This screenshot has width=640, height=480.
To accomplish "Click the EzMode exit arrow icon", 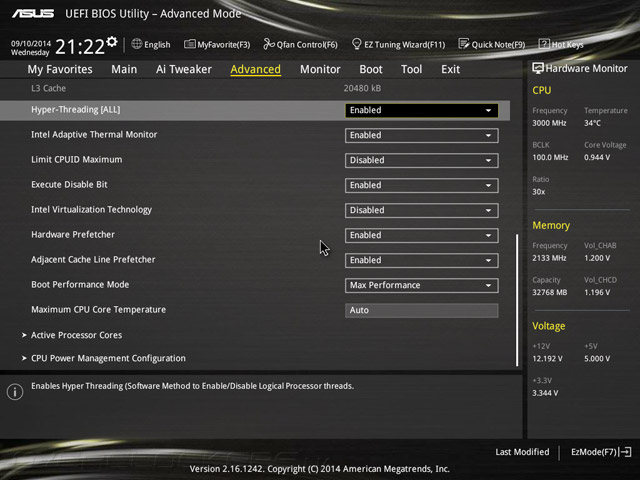I will click(x=625, y=452).
